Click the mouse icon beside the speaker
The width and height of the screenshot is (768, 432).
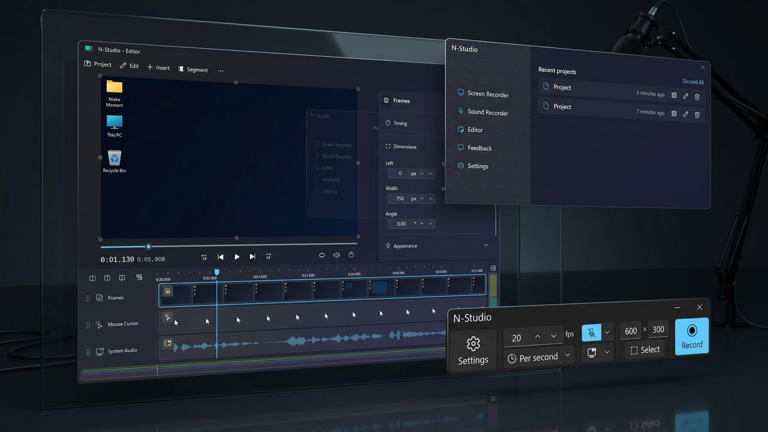351,255
